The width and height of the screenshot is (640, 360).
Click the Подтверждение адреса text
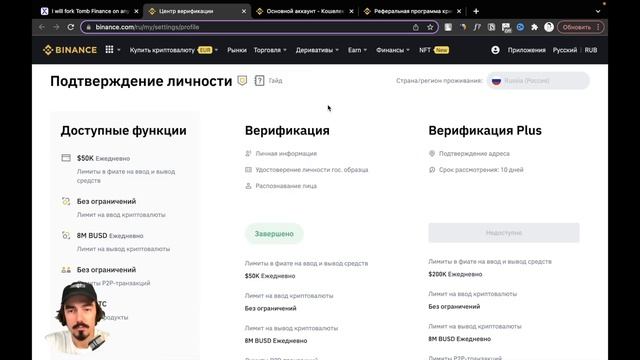coord(474,153)
